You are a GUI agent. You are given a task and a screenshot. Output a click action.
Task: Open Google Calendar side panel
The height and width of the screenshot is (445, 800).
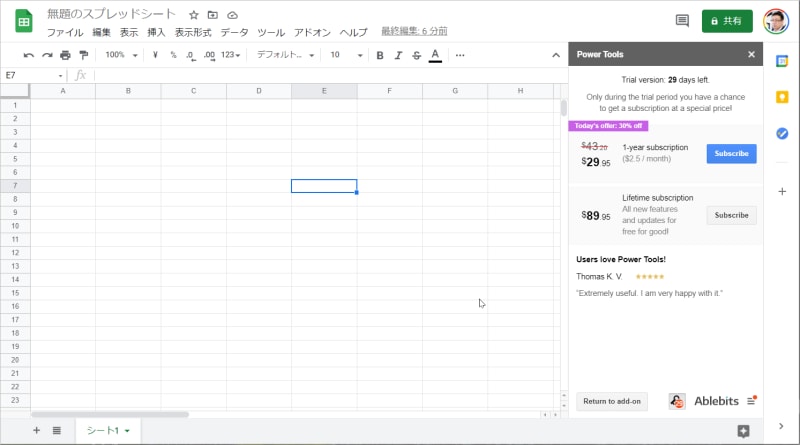point(782,61)
